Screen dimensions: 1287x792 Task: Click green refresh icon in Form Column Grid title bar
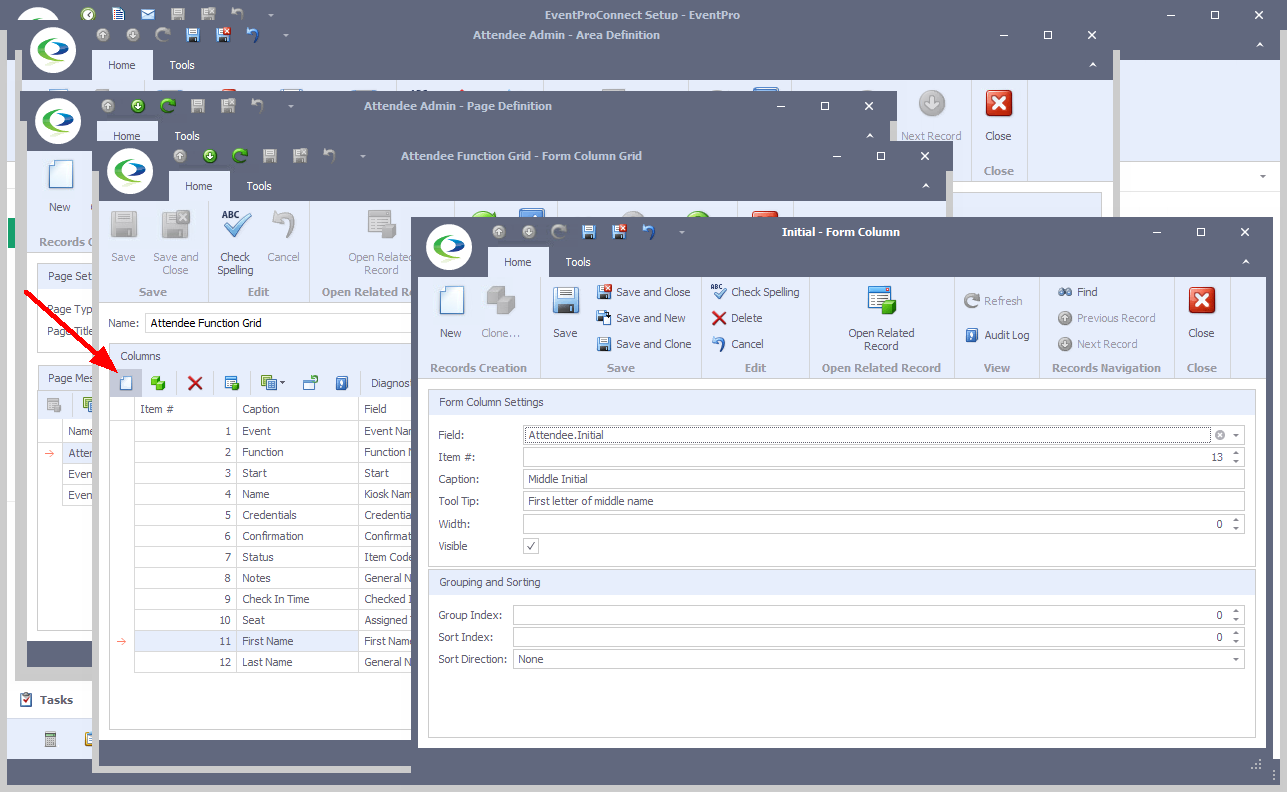240,156
